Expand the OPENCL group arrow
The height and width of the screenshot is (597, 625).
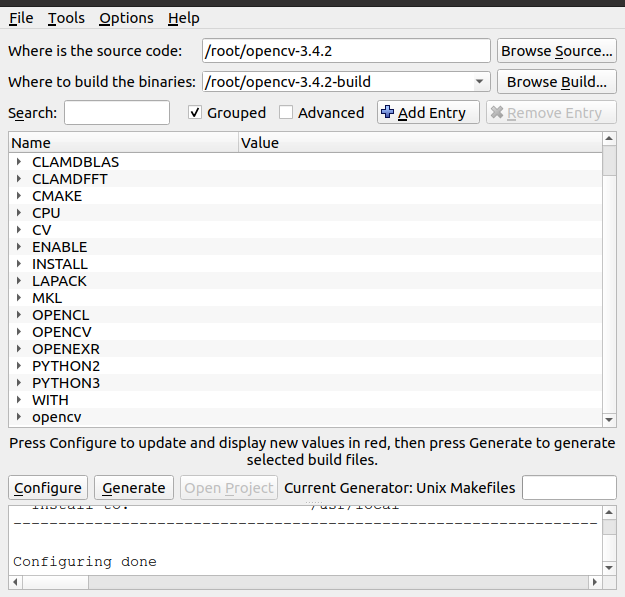click(19, 315)
